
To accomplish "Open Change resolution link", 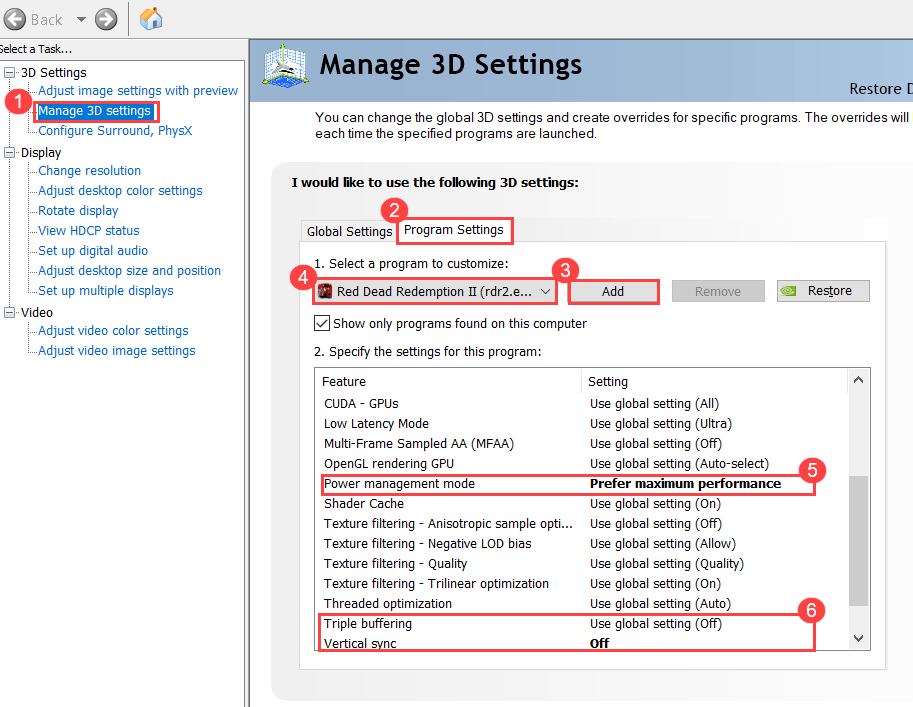I will tap(89, 171).
